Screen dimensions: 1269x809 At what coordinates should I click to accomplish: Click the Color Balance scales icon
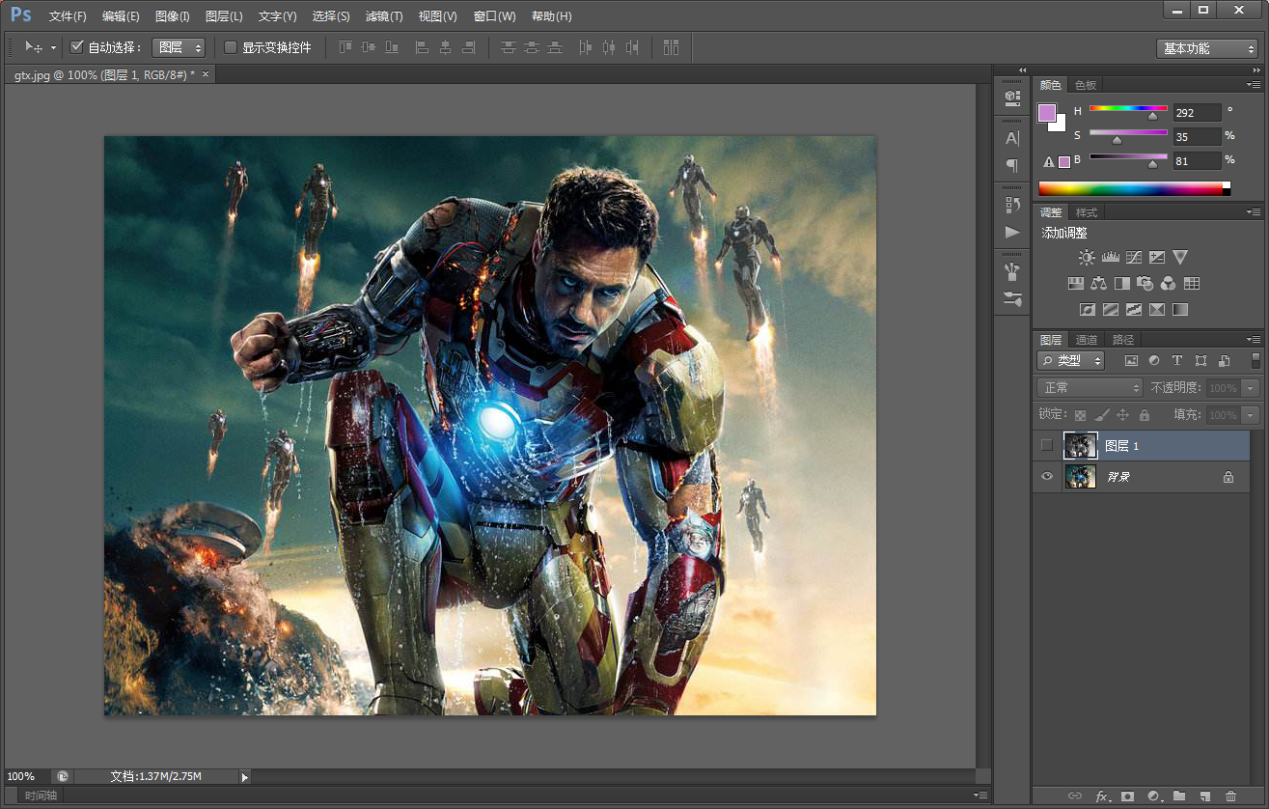[x=1099, y=284]
